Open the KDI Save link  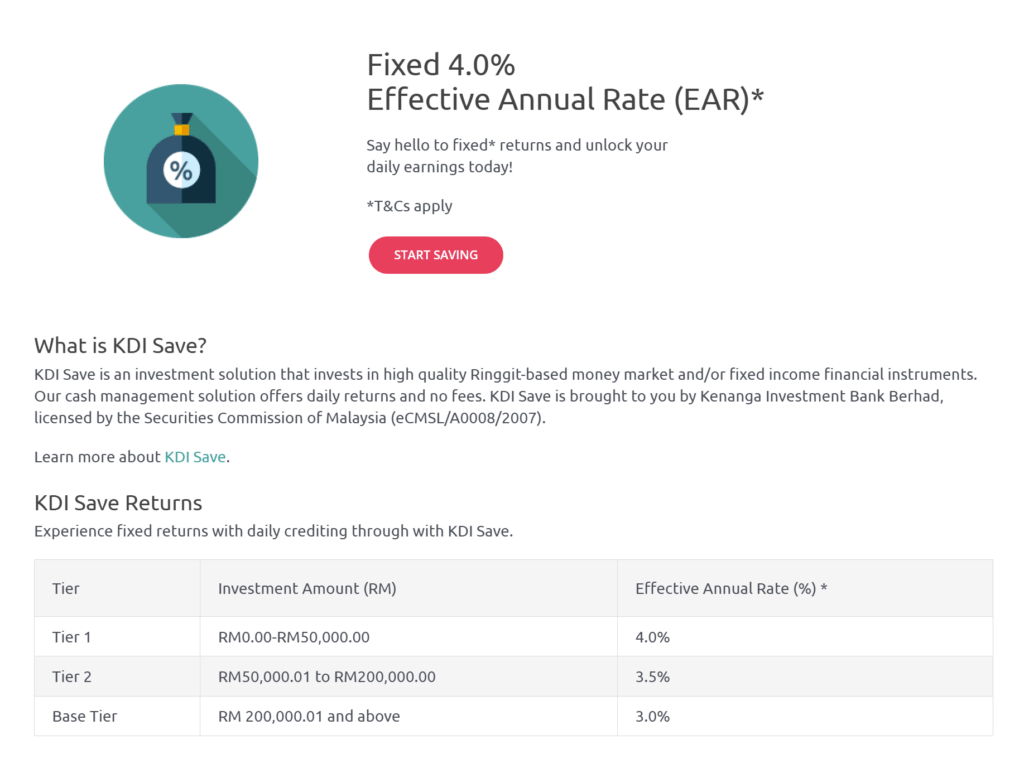click(x=195, y=457)
